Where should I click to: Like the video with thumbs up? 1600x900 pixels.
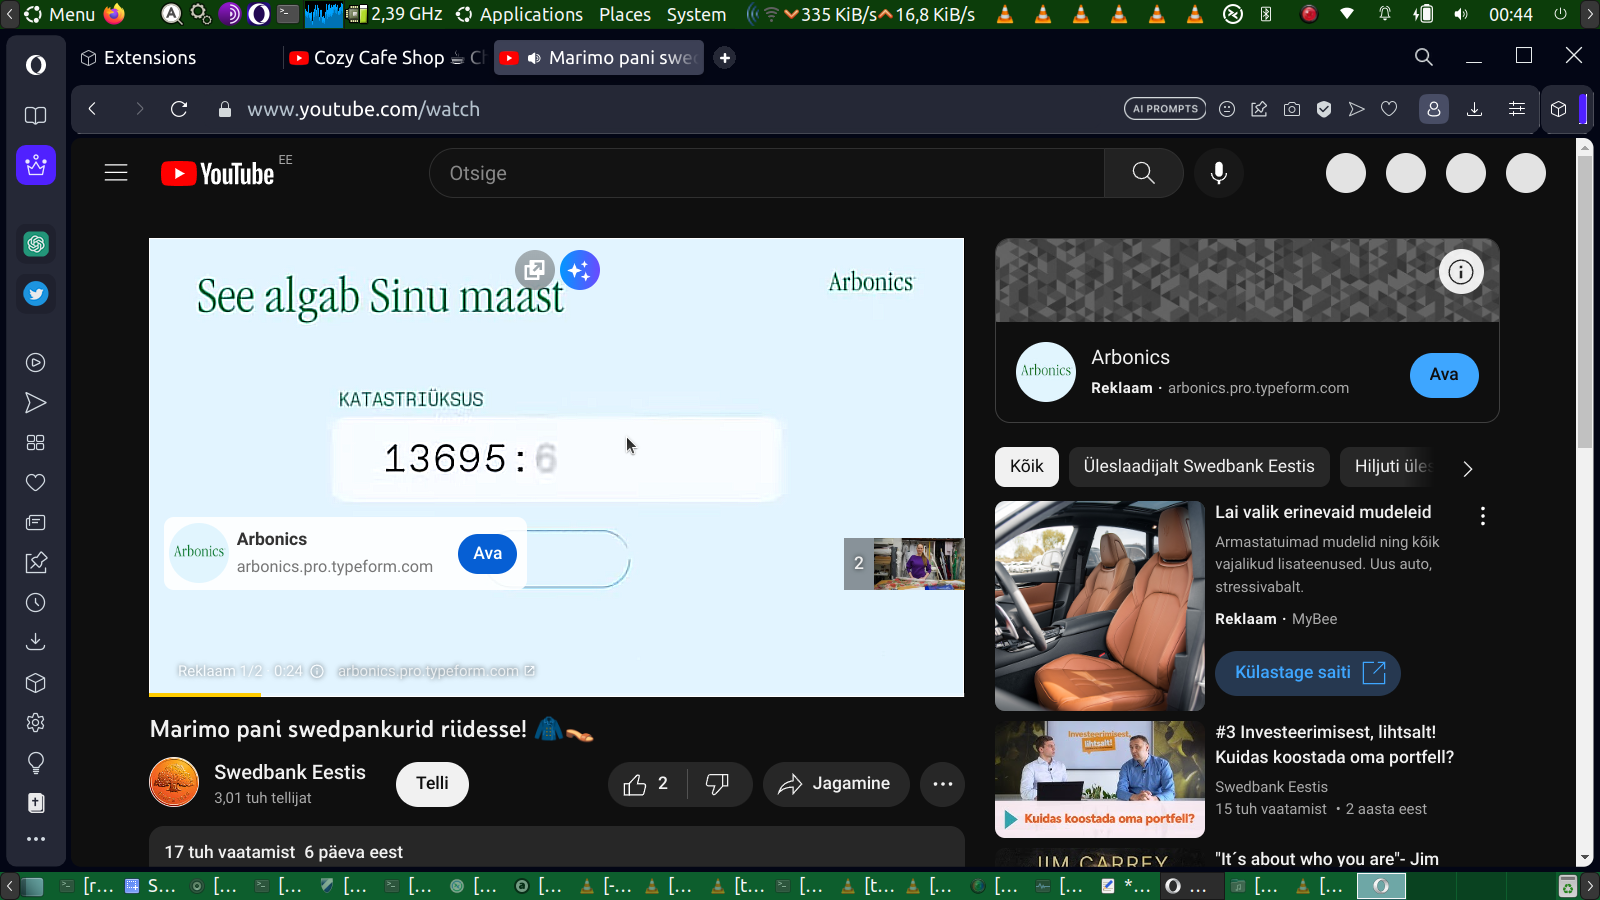click(x=647, y=784)
